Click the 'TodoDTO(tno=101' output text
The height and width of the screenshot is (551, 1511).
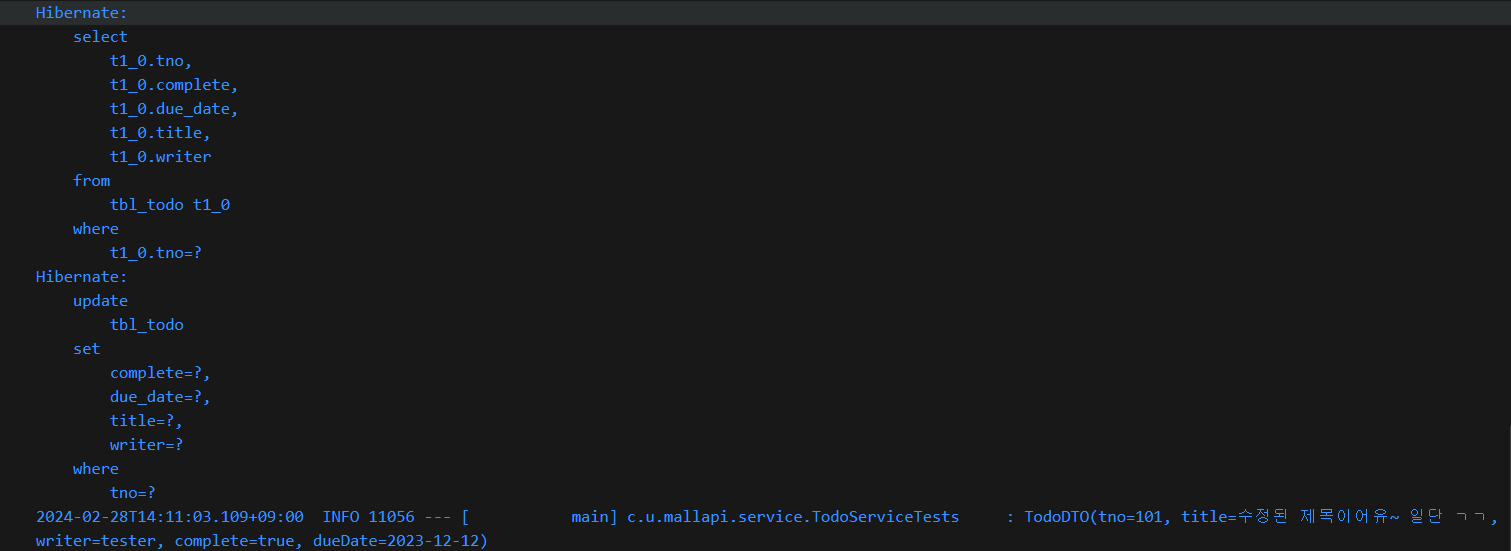(x=1094, y=517)
